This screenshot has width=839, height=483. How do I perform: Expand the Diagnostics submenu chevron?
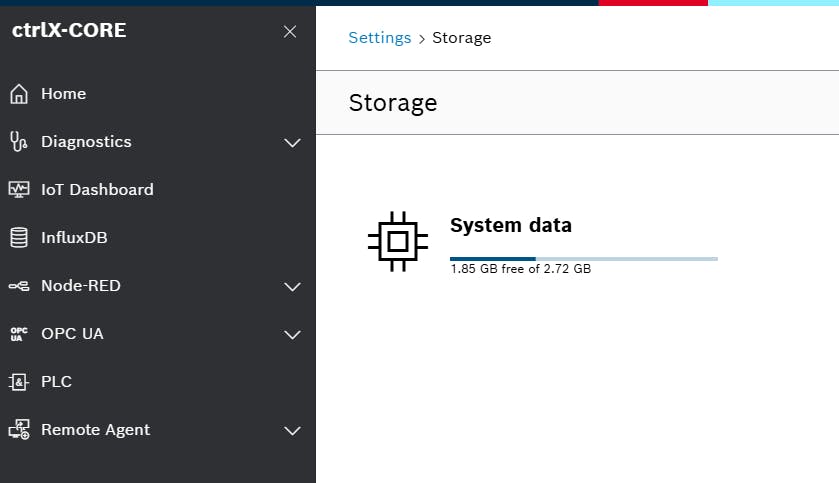point(292,143)
